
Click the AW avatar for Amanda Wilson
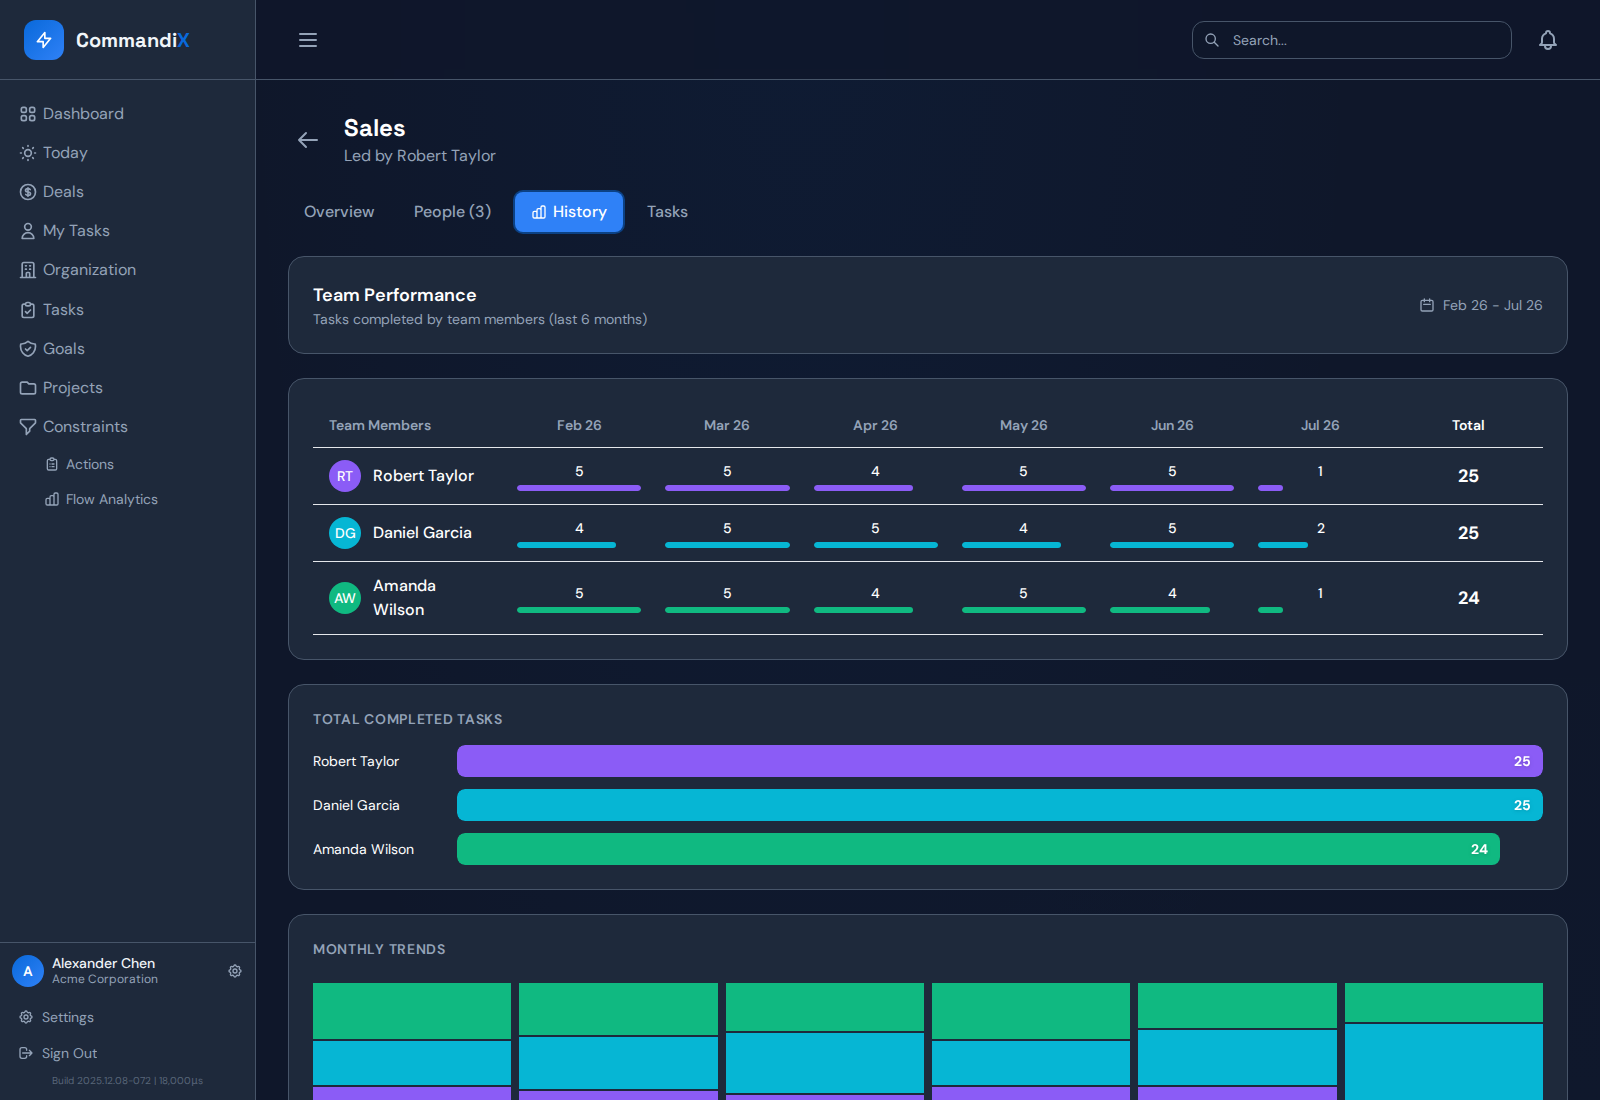pos(345,598)
